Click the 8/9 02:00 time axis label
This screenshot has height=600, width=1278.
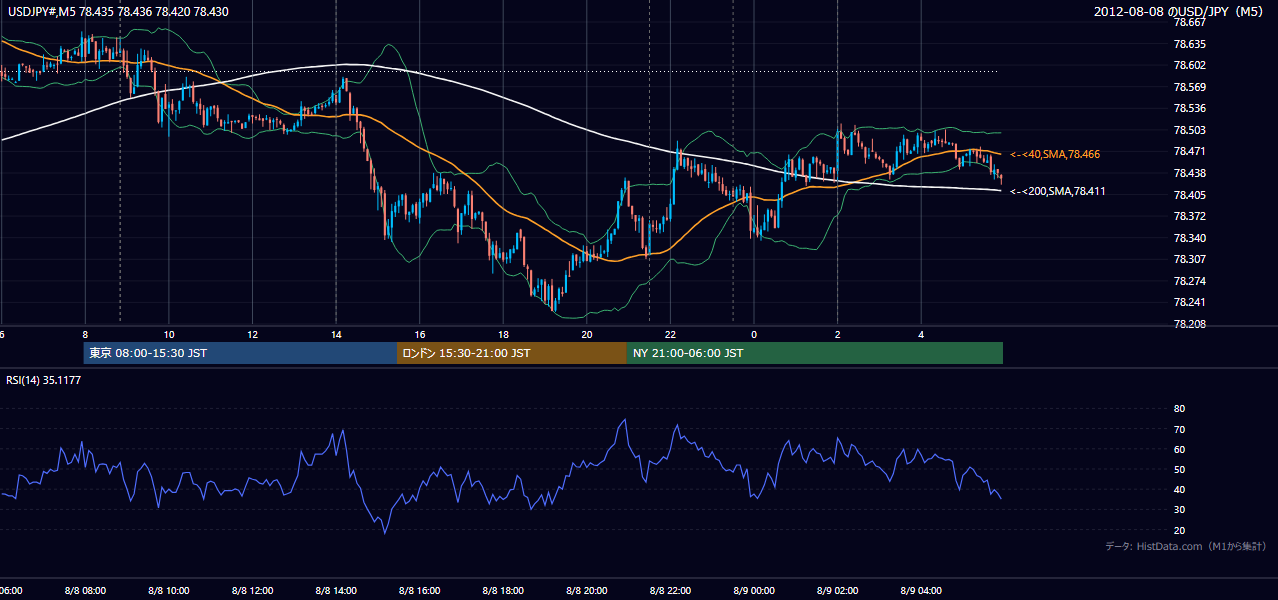click(838, 590)
